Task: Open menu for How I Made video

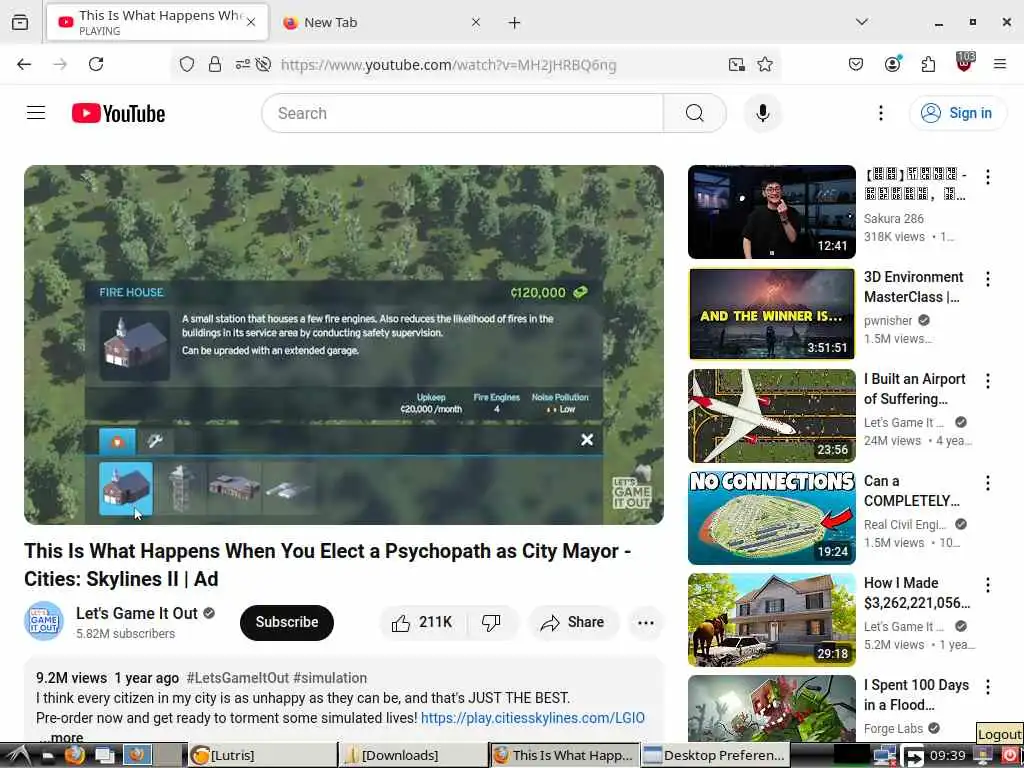Action: [x=987, y=584]
